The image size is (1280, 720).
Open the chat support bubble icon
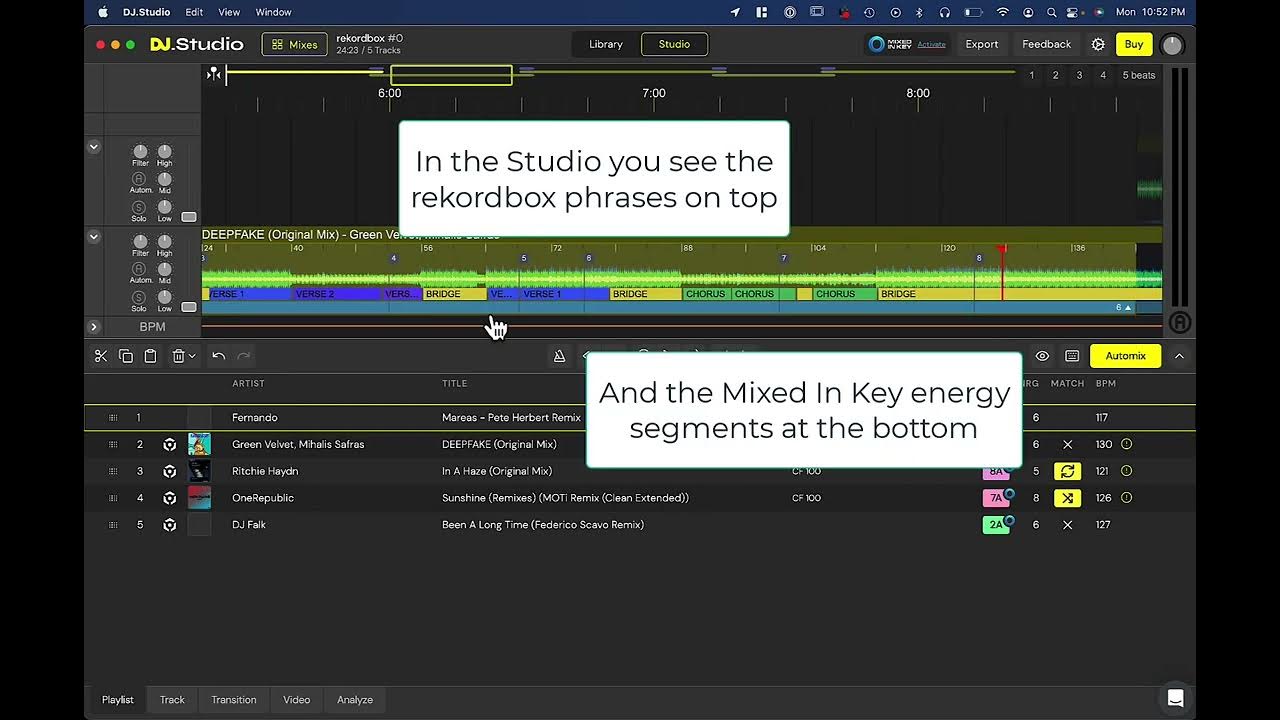(x=1176, y=698)
